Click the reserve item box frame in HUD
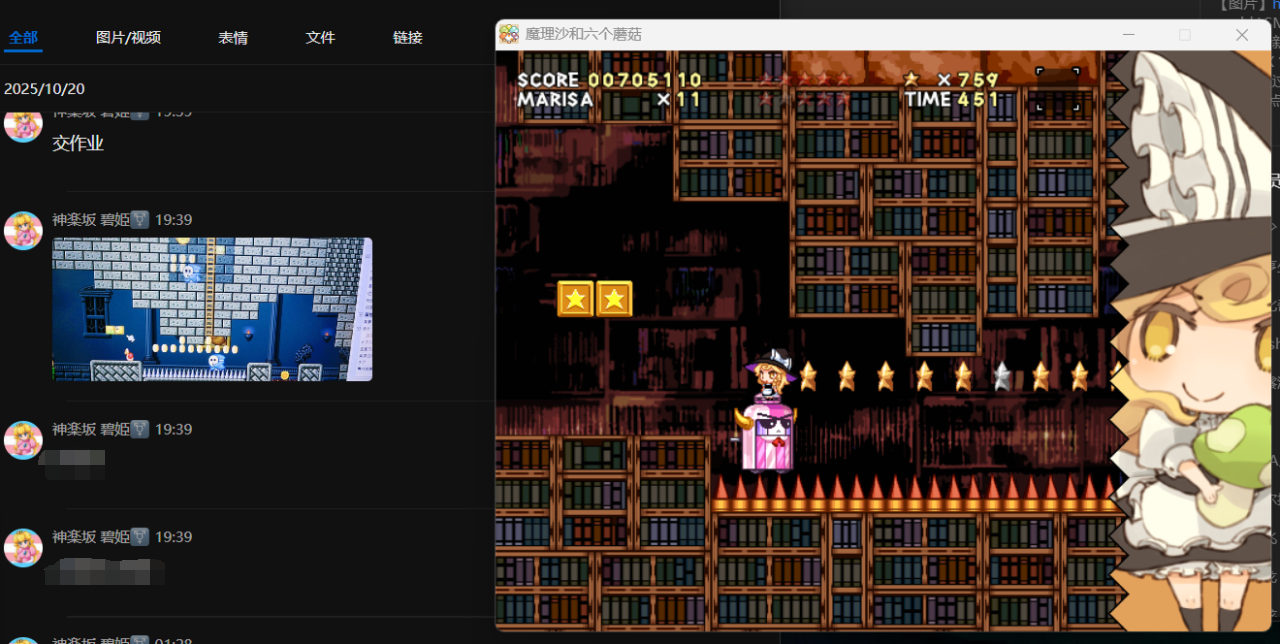The image size is (1280, 644). 1058,89
